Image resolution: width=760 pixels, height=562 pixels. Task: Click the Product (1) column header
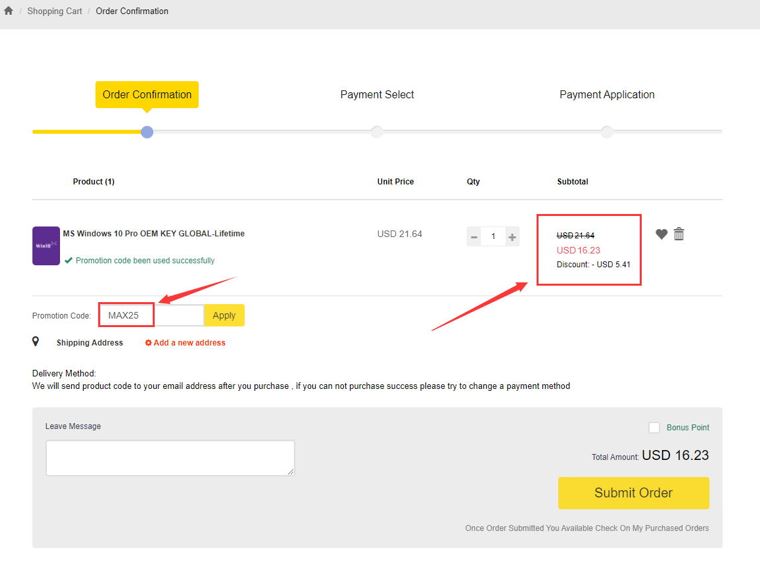point(94,181)
